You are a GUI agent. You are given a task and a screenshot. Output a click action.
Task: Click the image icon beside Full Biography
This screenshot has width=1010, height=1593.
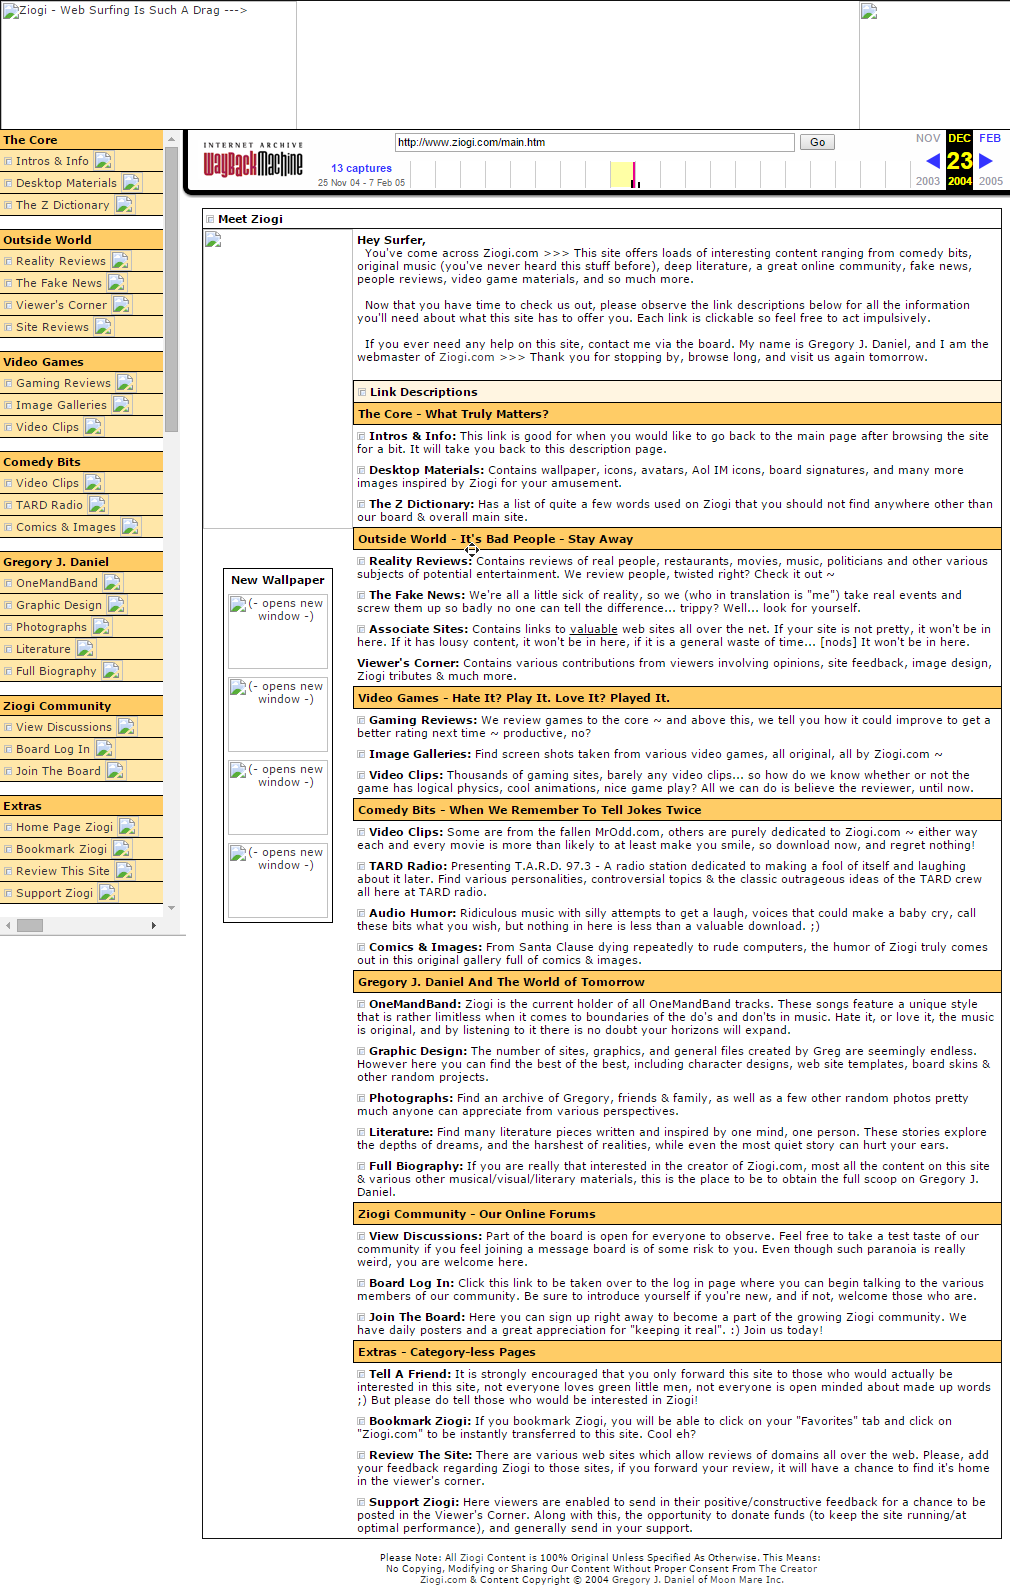pos(112,671)
